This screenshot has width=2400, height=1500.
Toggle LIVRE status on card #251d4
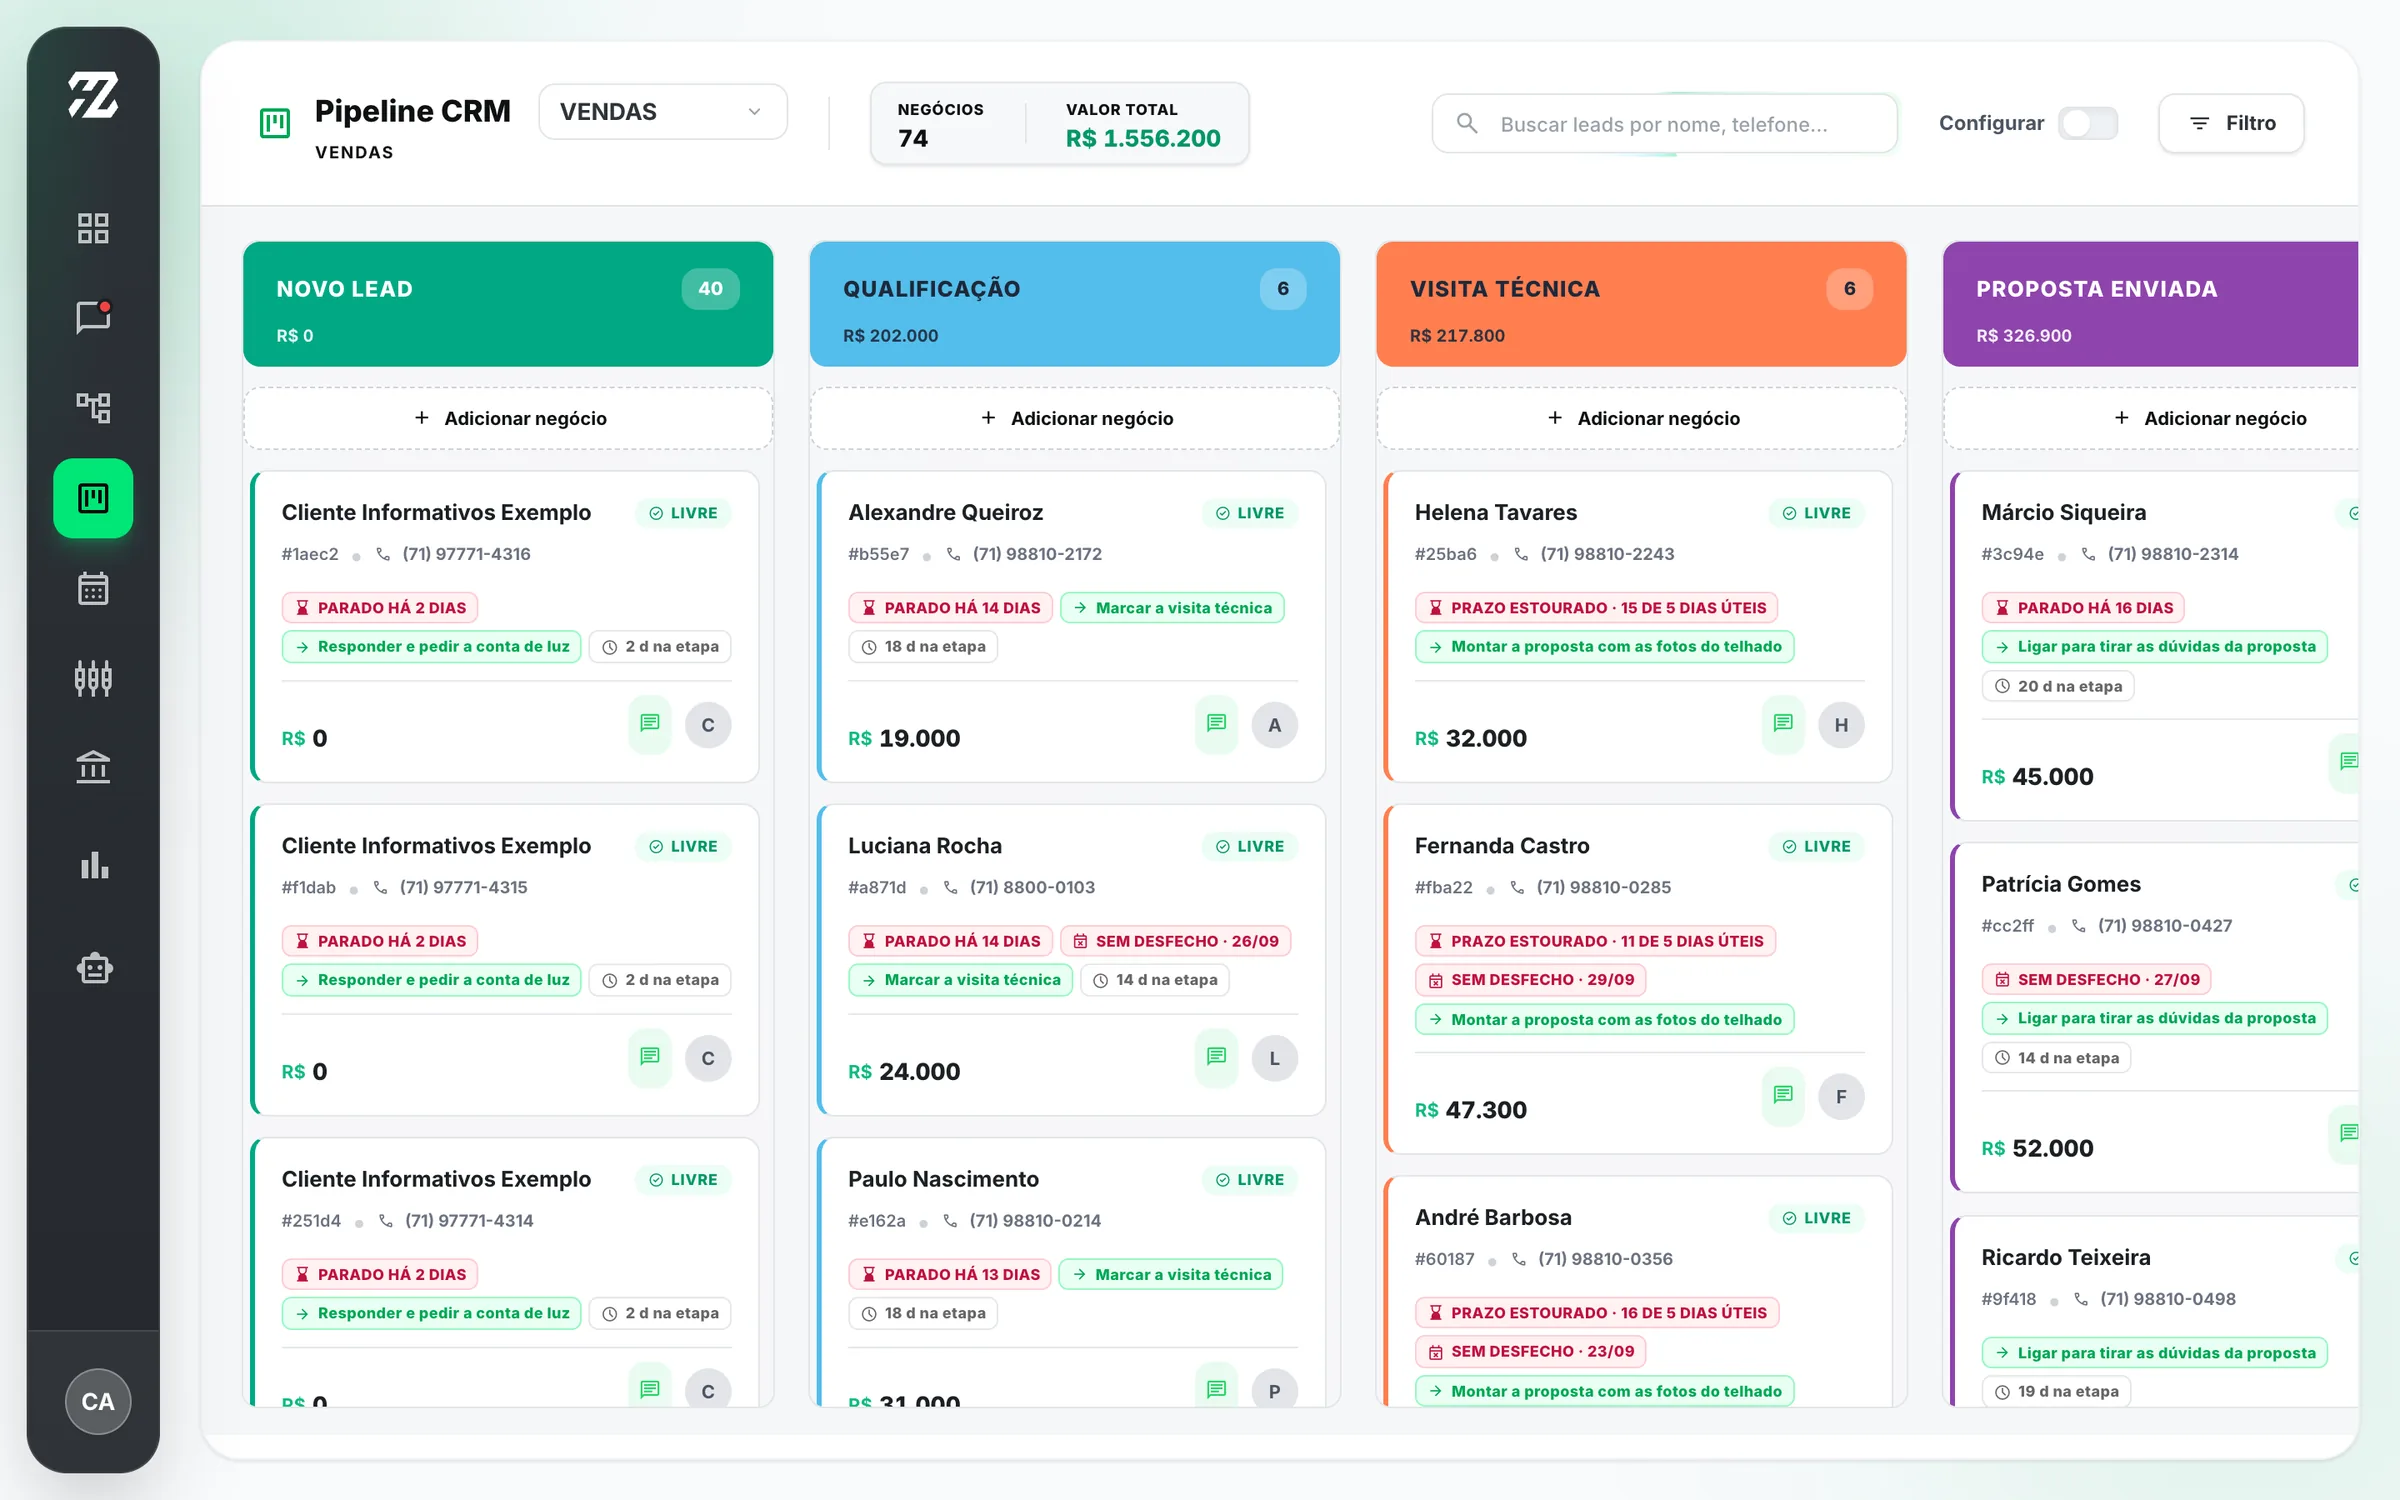[x=684, y=1180]
